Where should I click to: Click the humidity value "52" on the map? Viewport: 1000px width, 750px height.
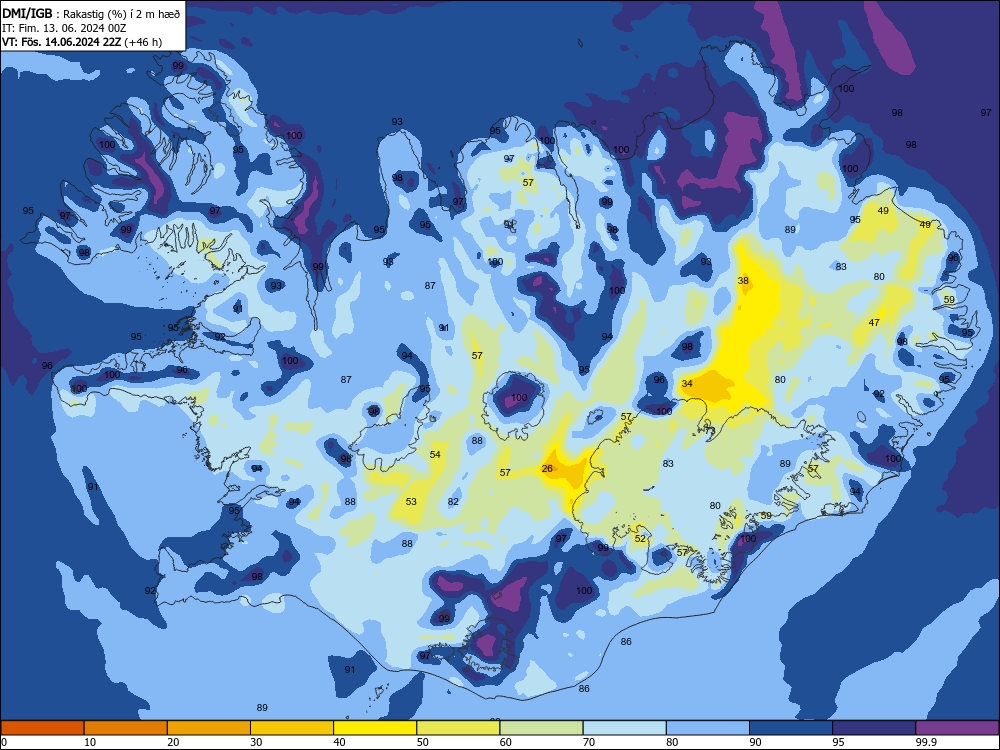(640, 539)
